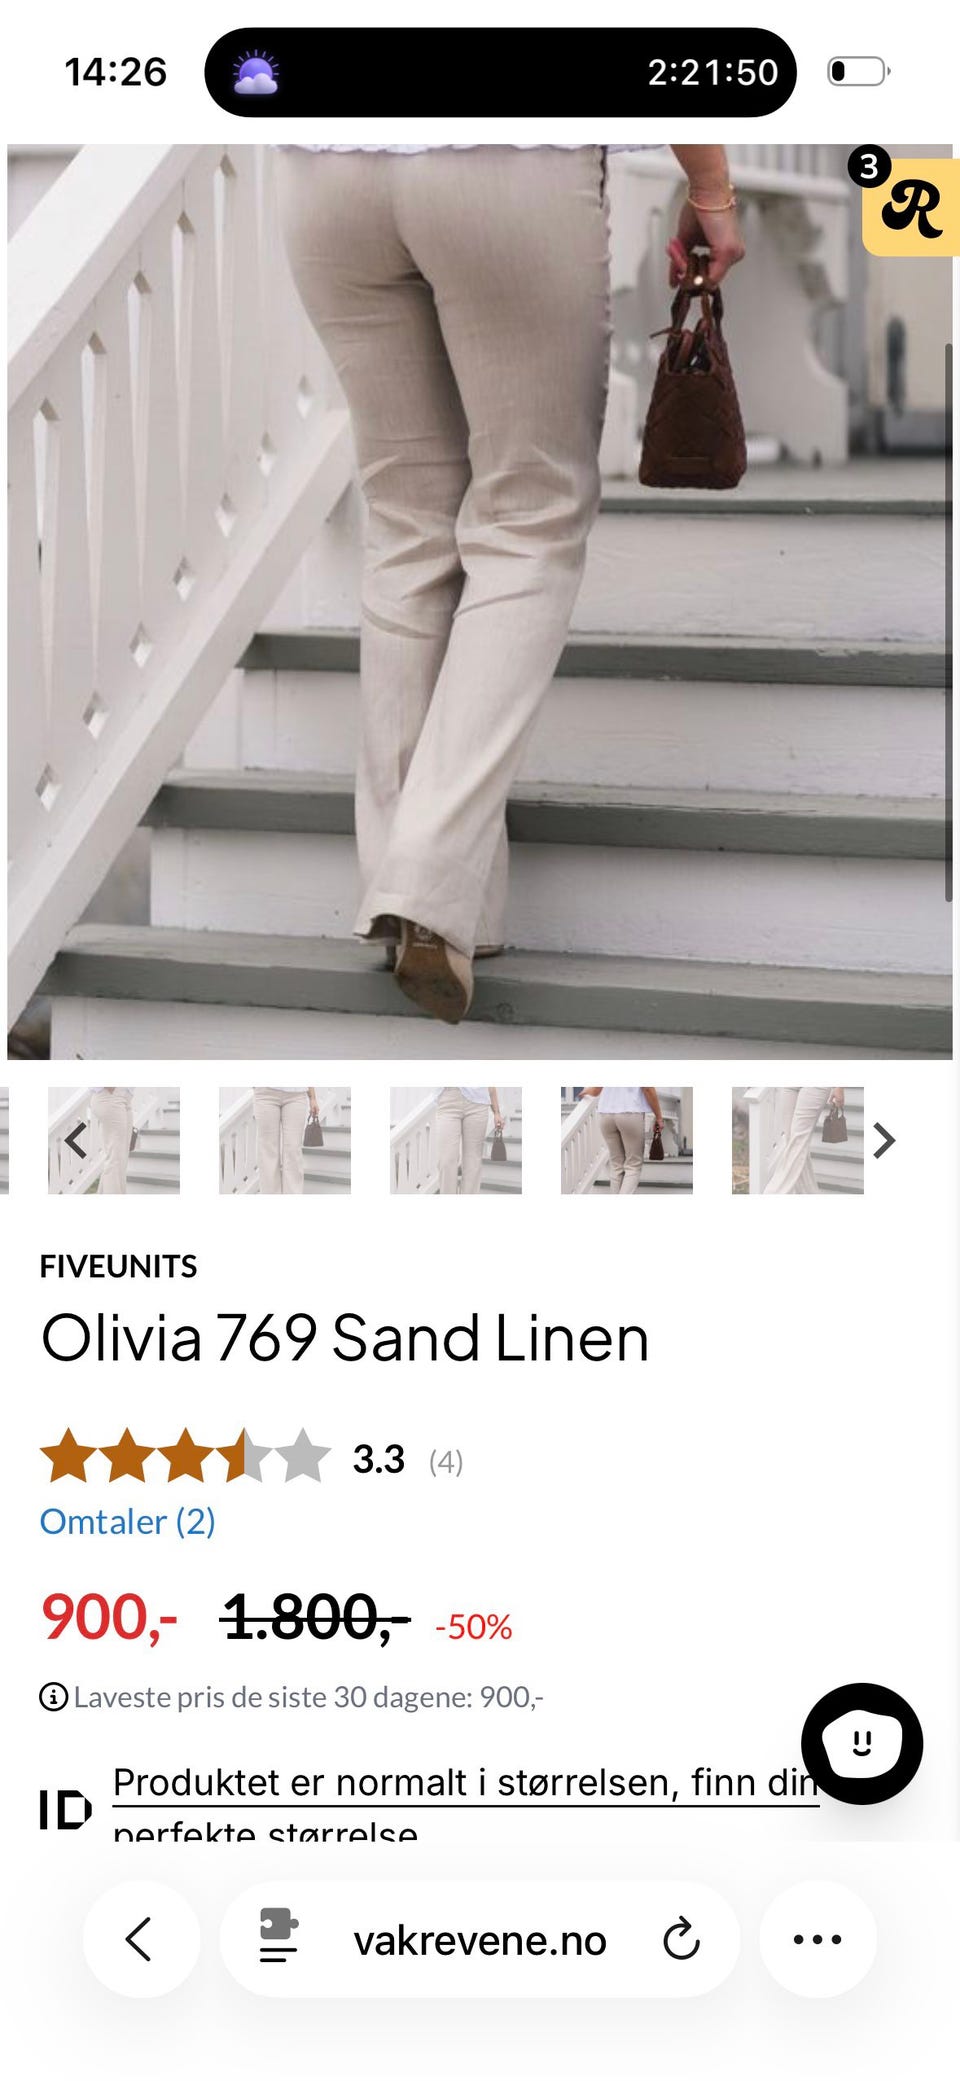Show previous thumbnails with left chevron

(75, 1140)
